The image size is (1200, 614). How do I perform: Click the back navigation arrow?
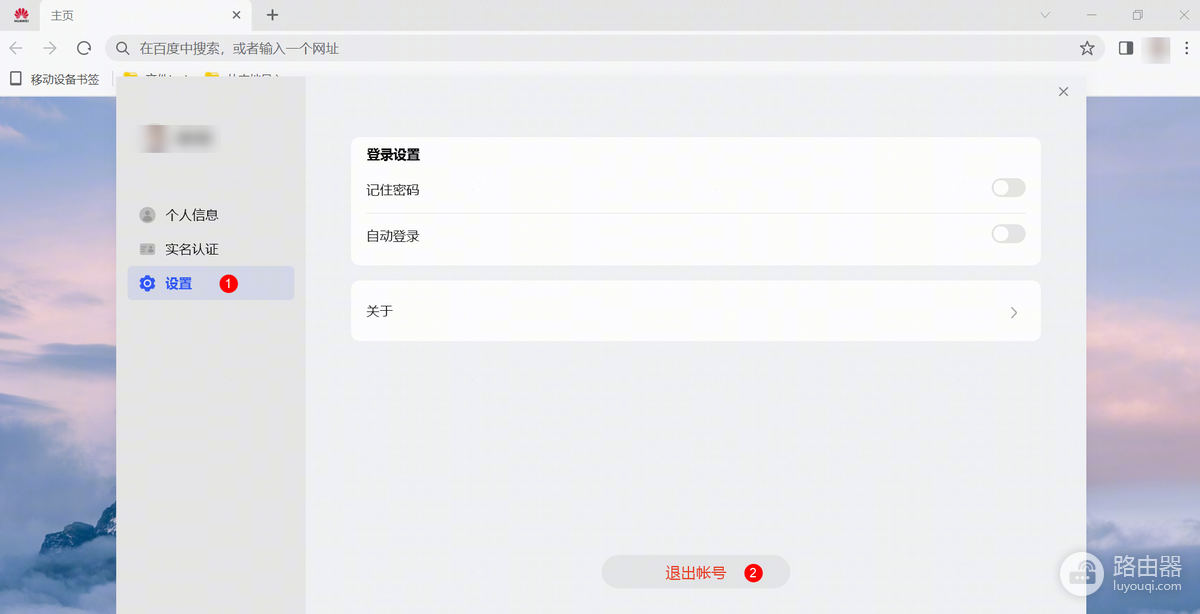pyautogui.click(x=16, y=48)
